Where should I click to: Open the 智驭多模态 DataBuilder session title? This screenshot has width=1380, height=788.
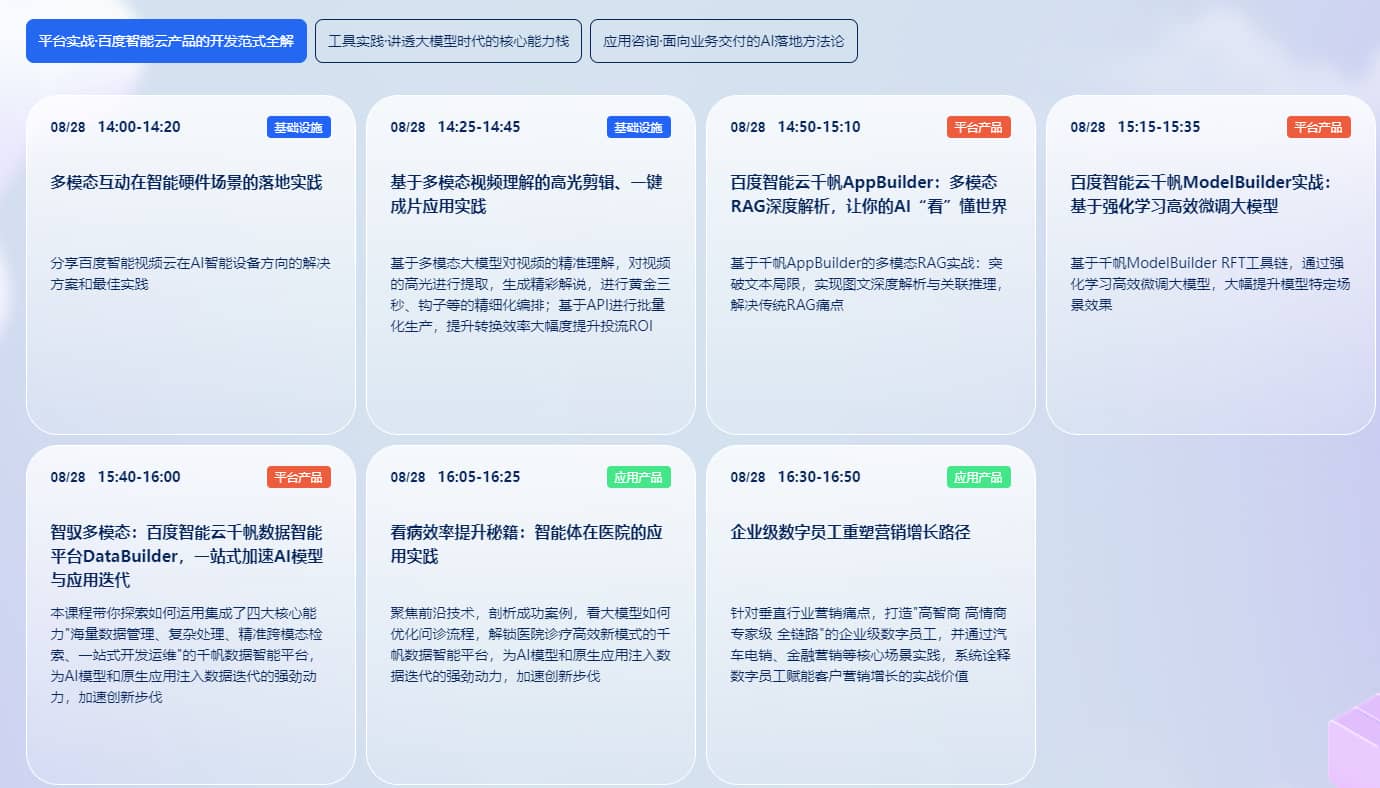pos(186,556)
